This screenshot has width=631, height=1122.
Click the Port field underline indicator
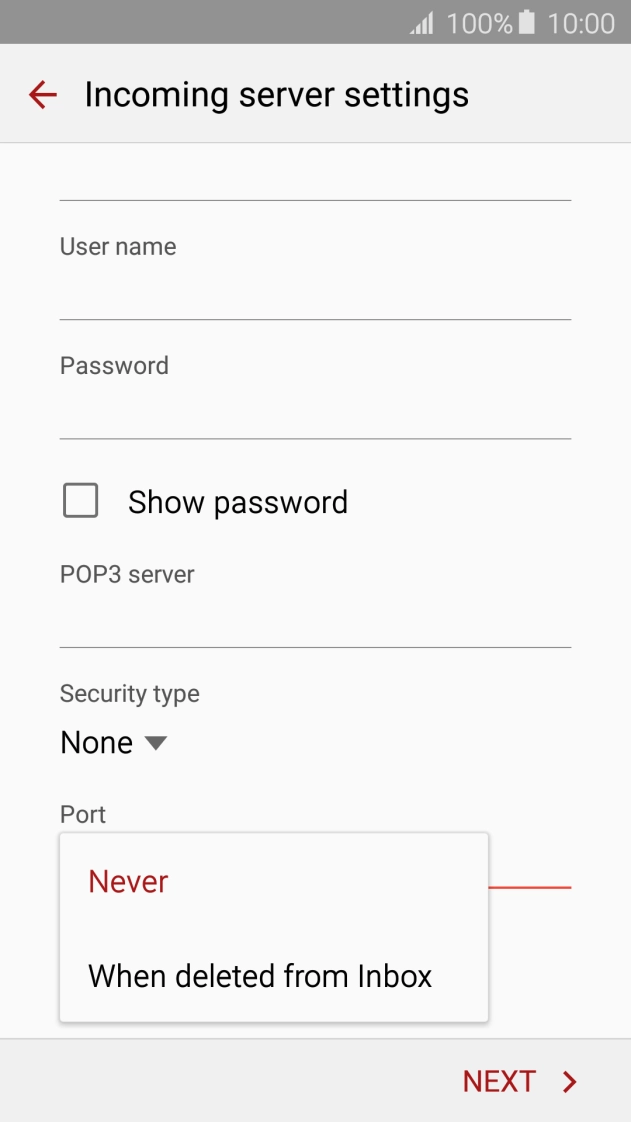(x=531, y=884)
